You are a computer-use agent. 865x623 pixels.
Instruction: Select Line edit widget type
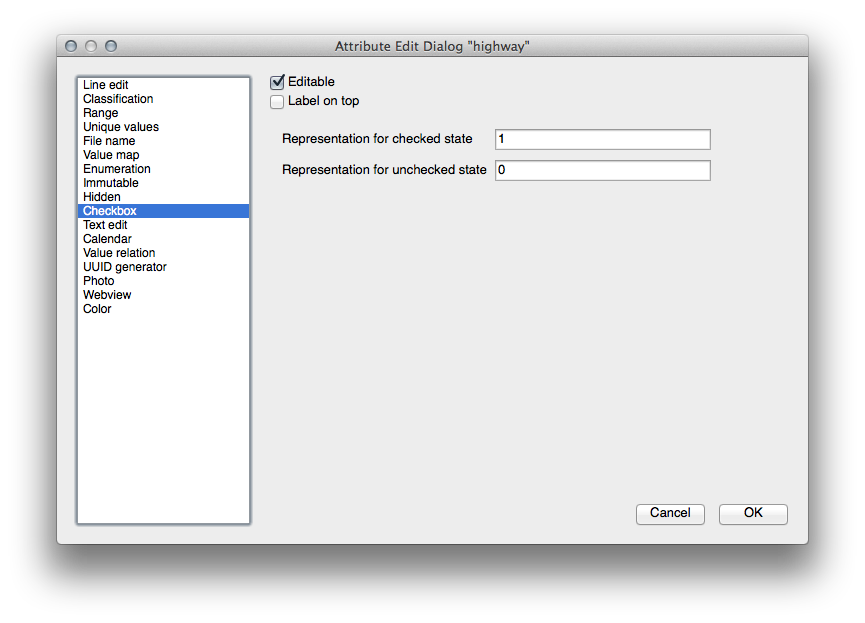point(106,85)
